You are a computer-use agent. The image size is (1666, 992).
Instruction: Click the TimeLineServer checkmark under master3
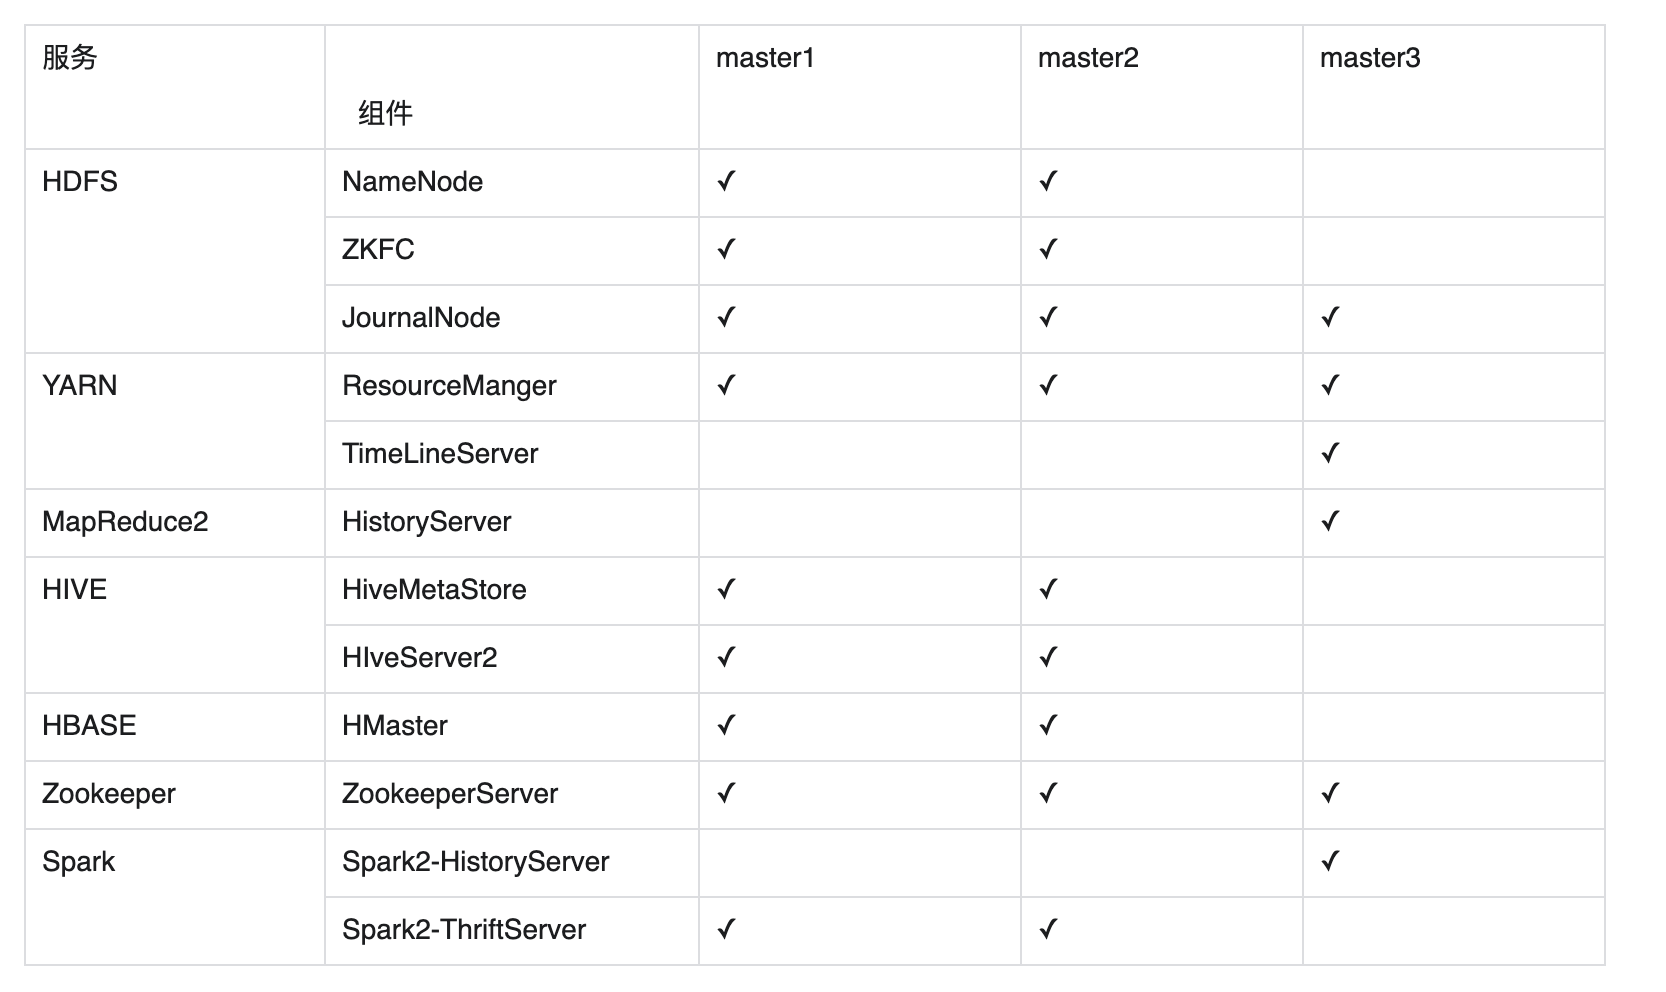[x=1330, y=453]
